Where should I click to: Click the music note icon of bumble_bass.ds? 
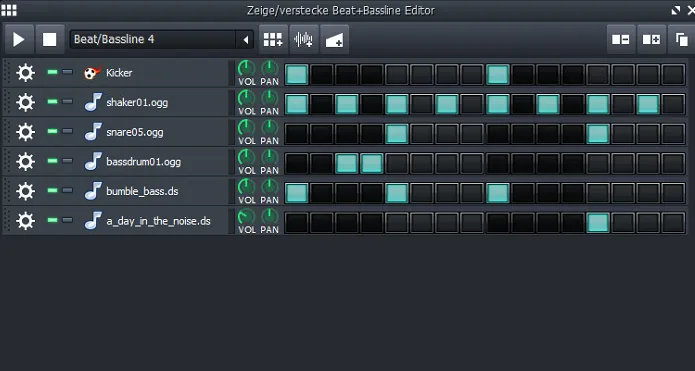click(93, 191)
